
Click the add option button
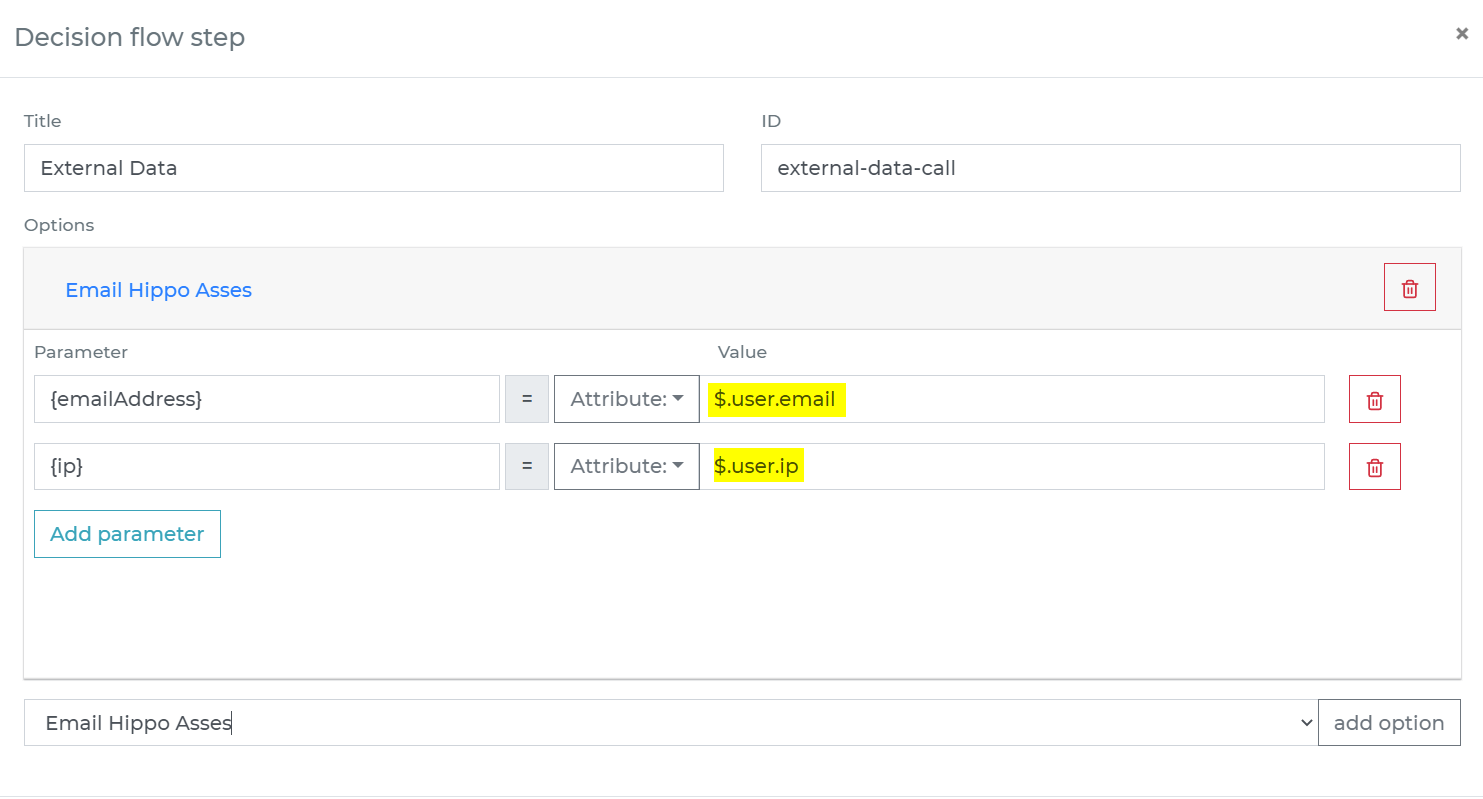click(1389, 723)
